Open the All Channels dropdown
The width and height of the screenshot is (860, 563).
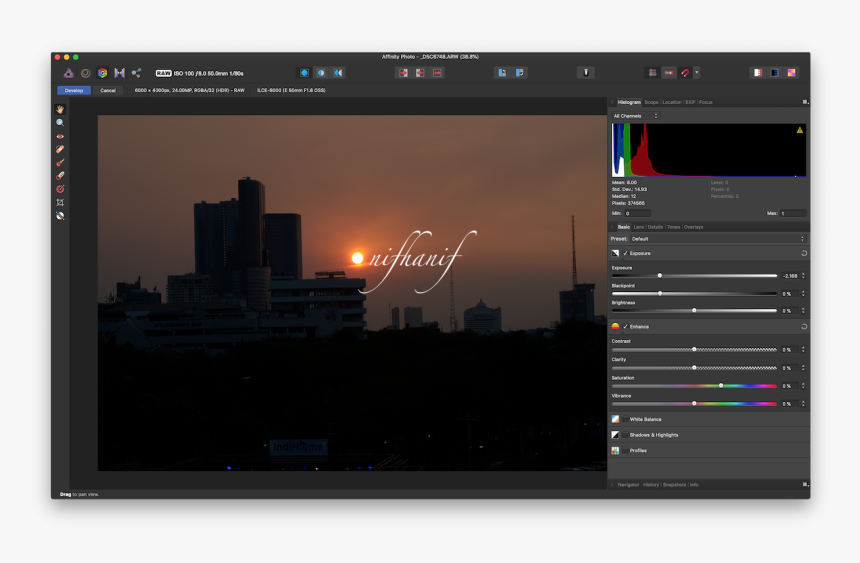[635, 116]
